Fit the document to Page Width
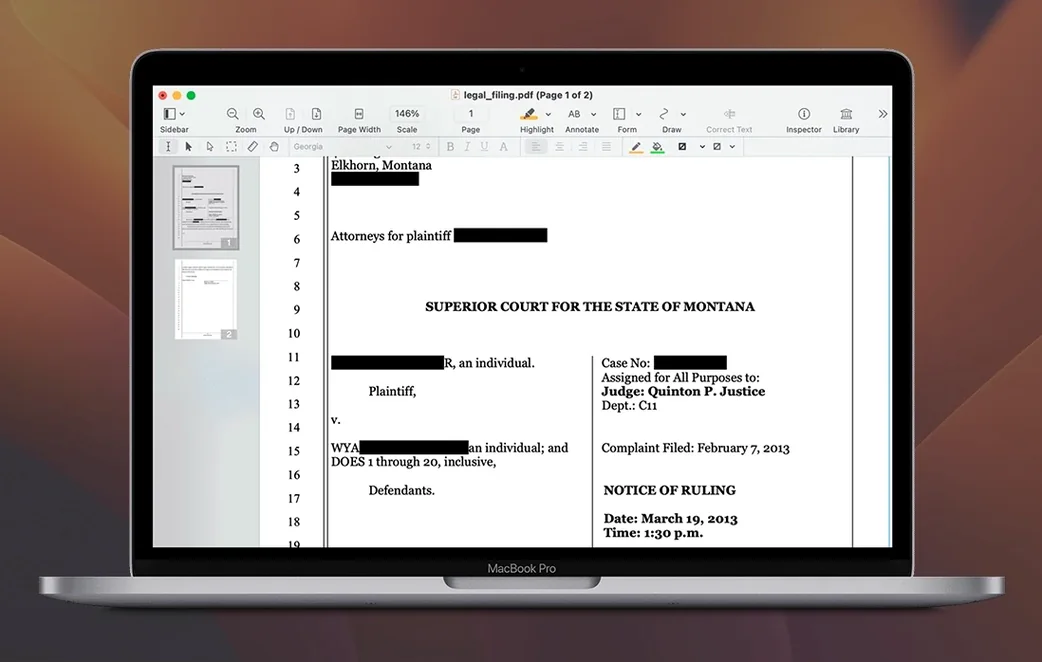The height and width of the screenshot is (662, 1042). tap(359, 114)
